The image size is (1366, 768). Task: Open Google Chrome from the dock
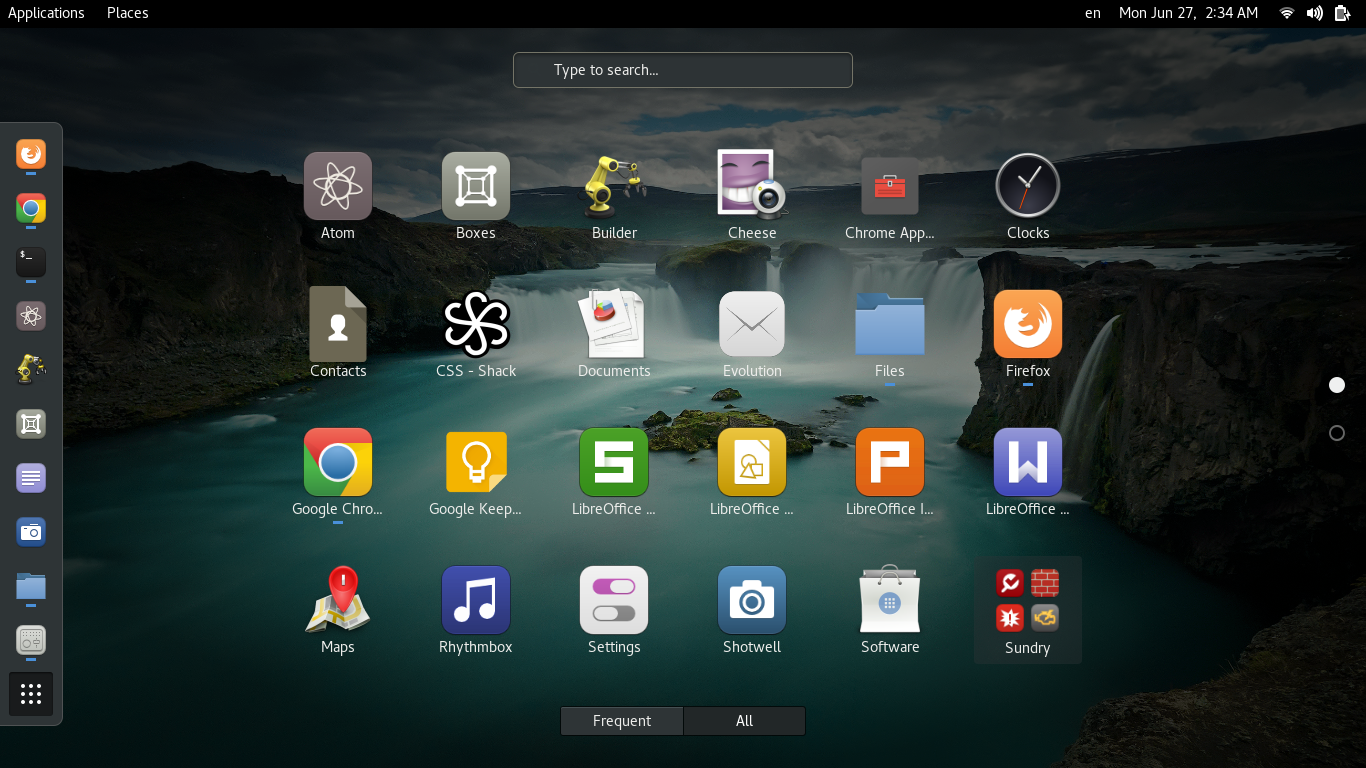(x=30, y=210)
